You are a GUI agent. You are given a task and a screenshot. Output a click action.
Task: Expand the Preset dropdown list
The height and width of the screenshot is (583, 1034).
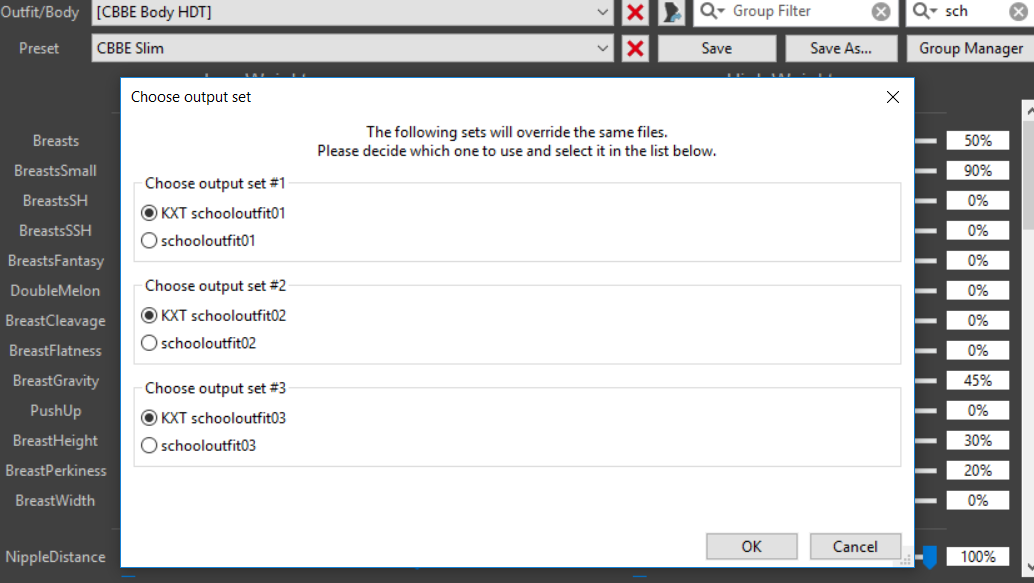[602, 48]
